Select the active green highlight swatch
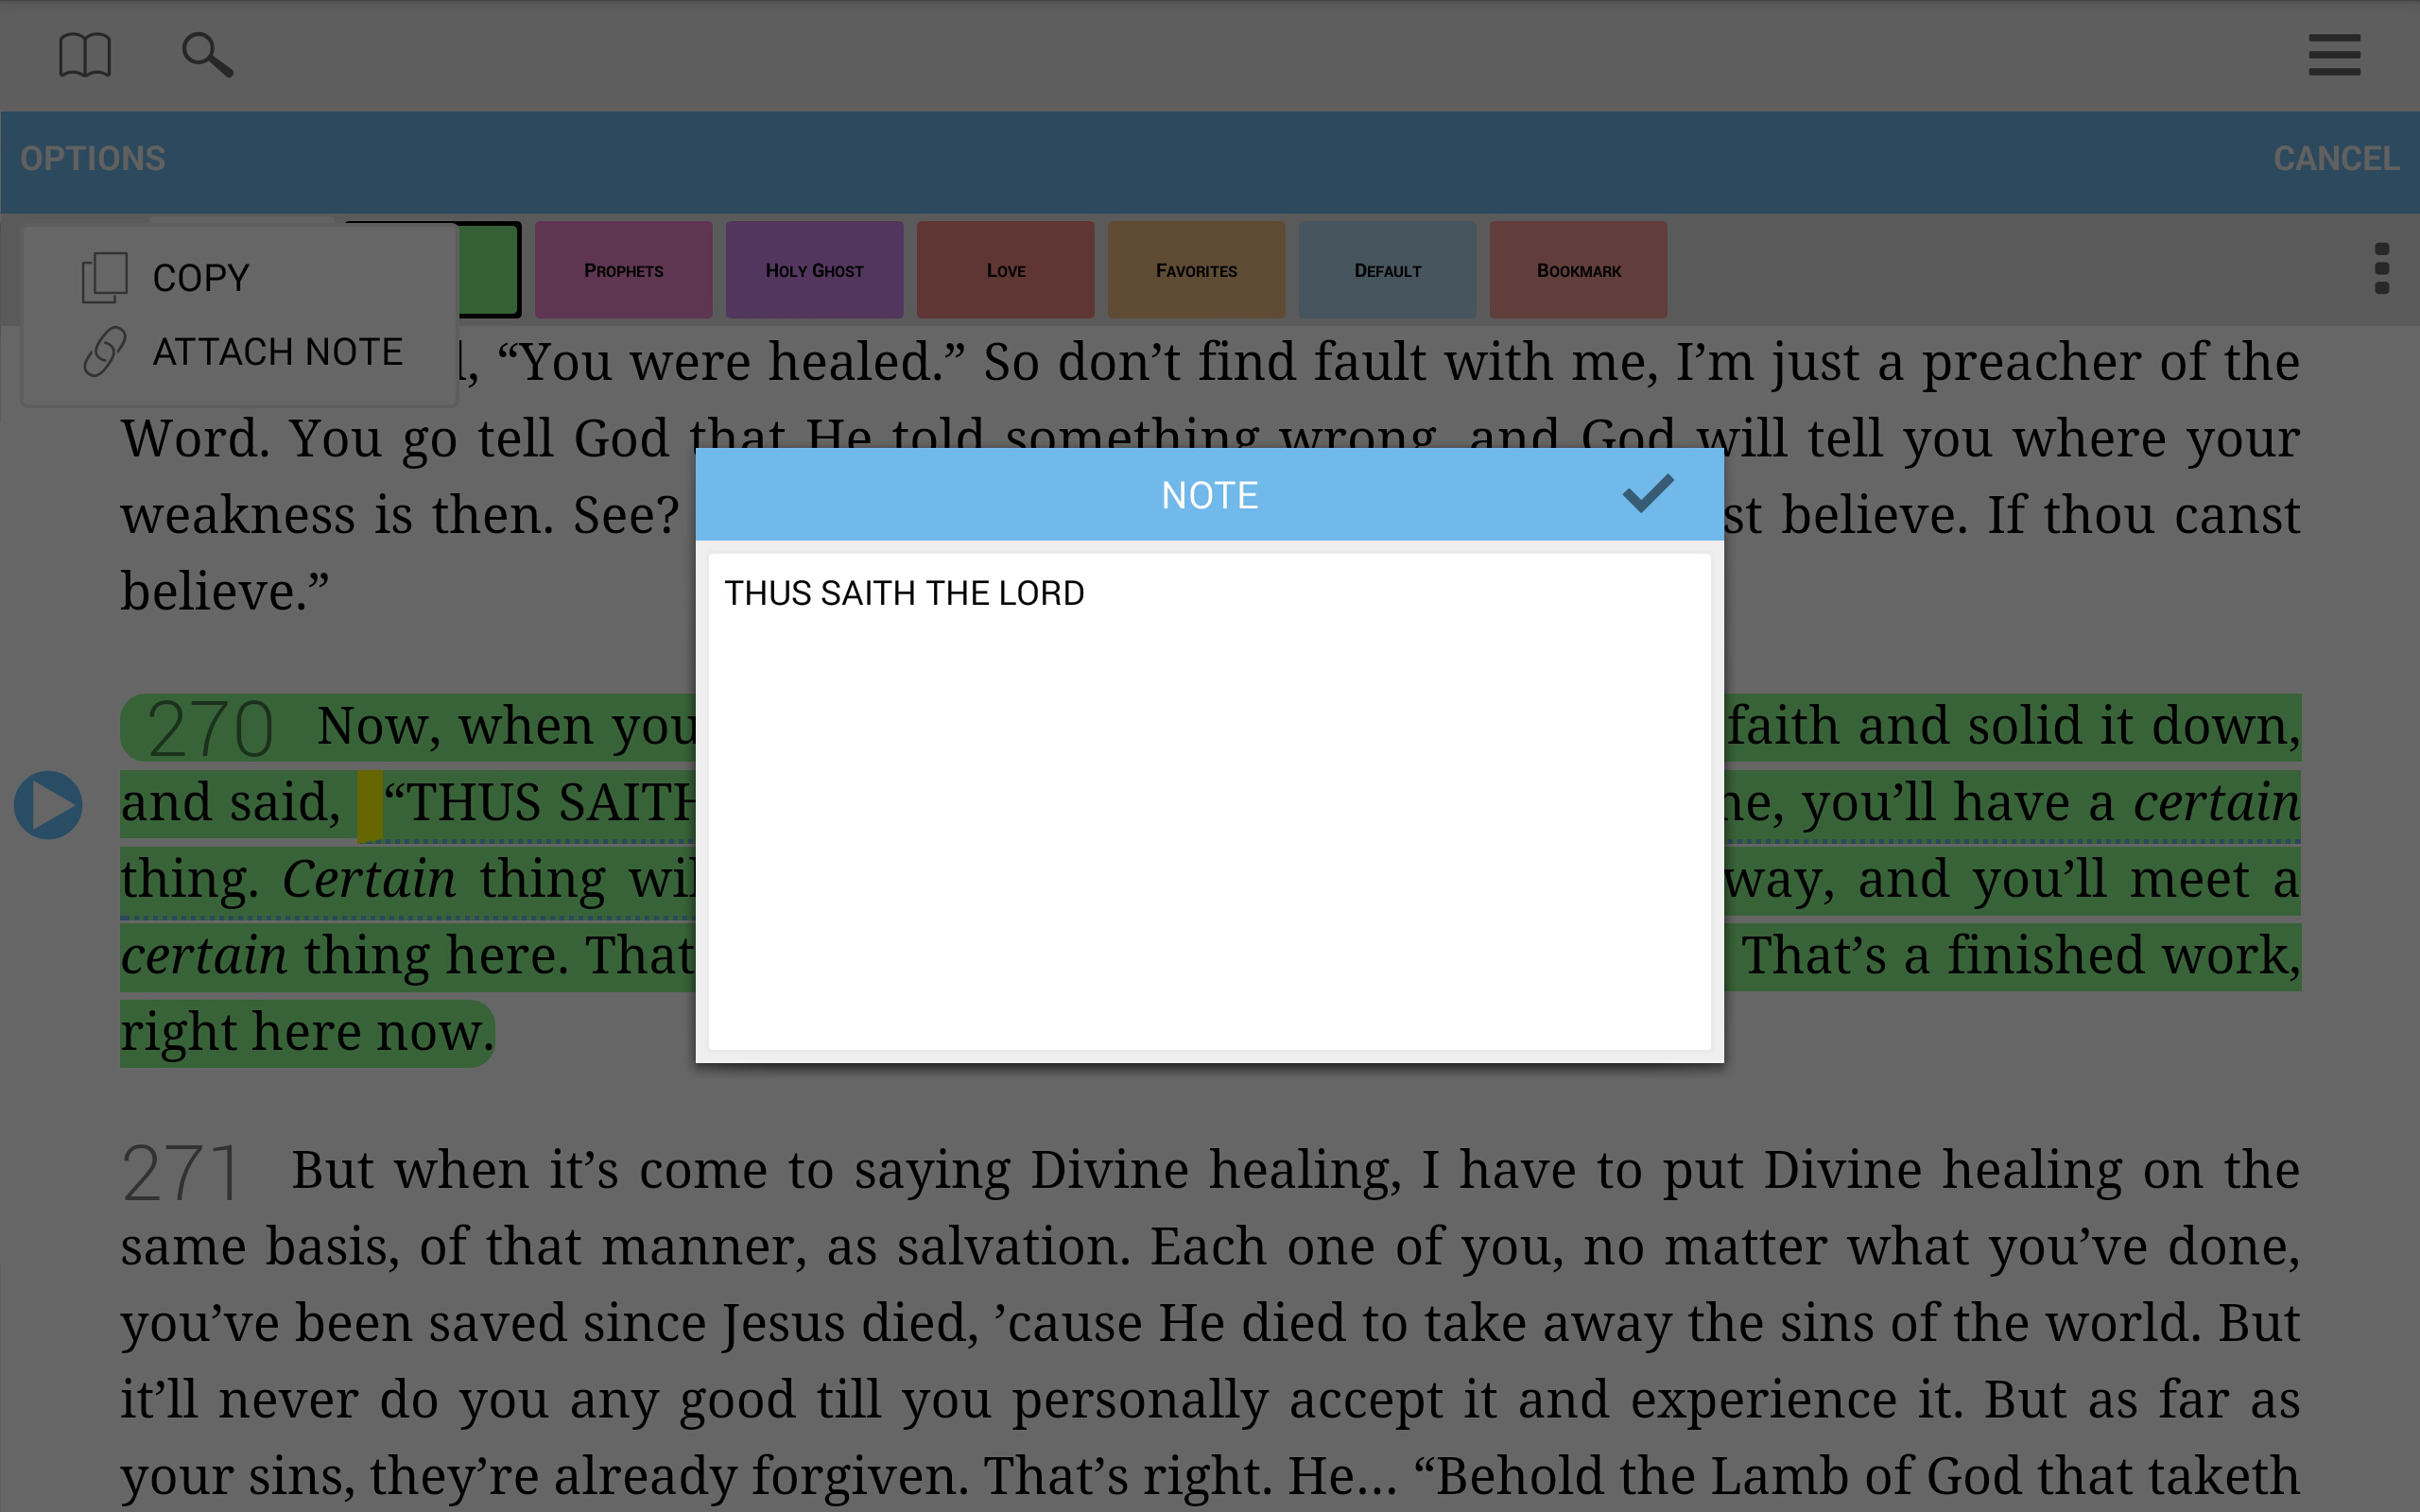Viewport: 2420px width, 1512px height. [x=488, y=270]
